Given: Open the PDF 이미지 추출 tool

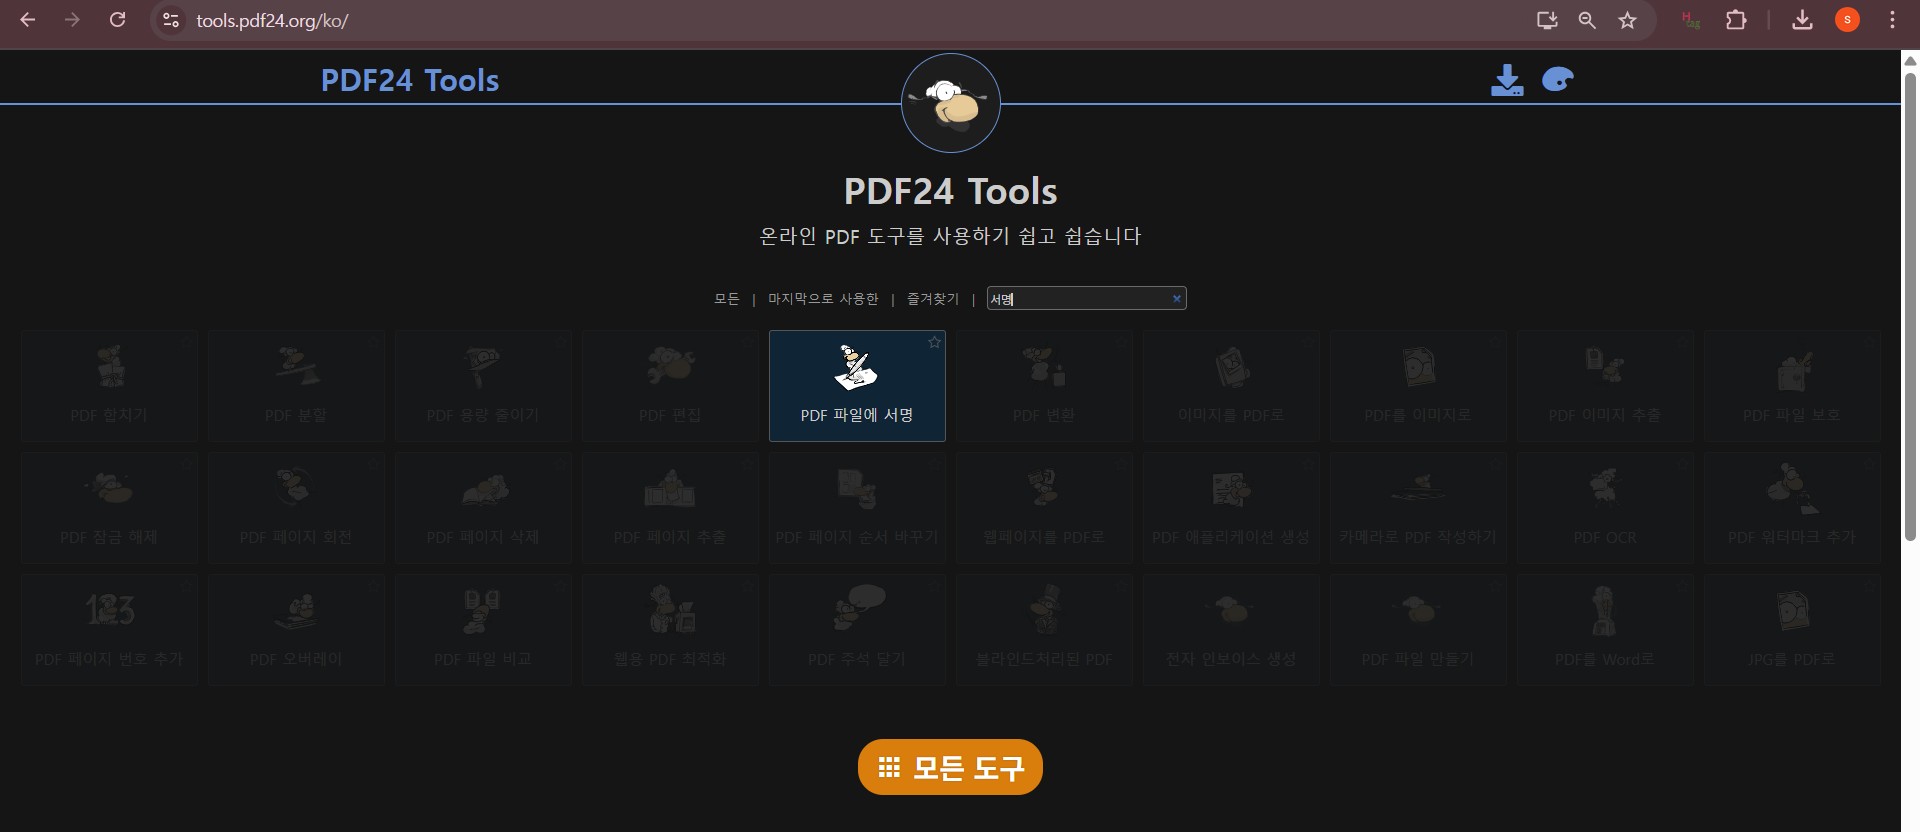Looking at the screenshot, I should (1605, 386).
